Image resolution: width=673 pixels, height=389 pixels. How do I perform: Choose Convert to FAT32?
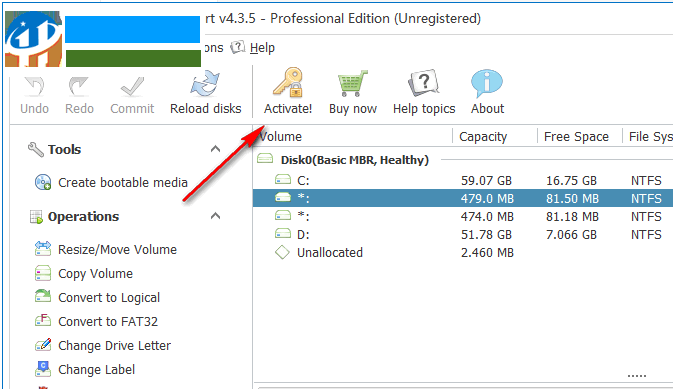coord(108,322)
